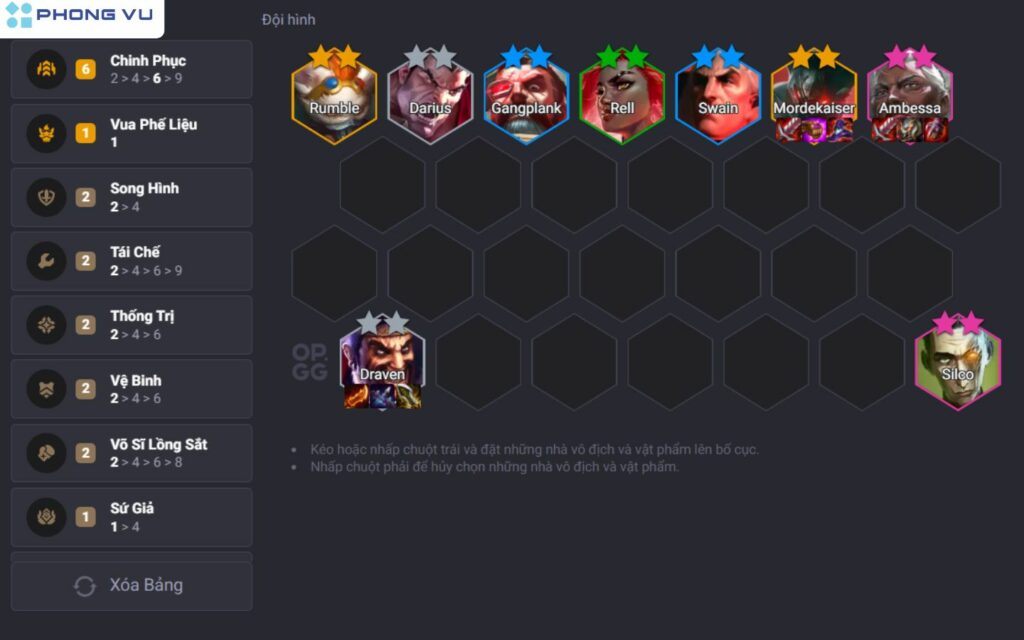Open the Vua Phế Liệu trait entry

coord(132,133)
